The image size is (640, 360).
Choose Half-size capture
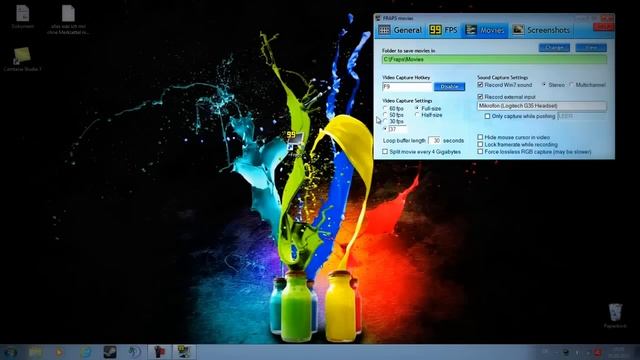point(428,115)
